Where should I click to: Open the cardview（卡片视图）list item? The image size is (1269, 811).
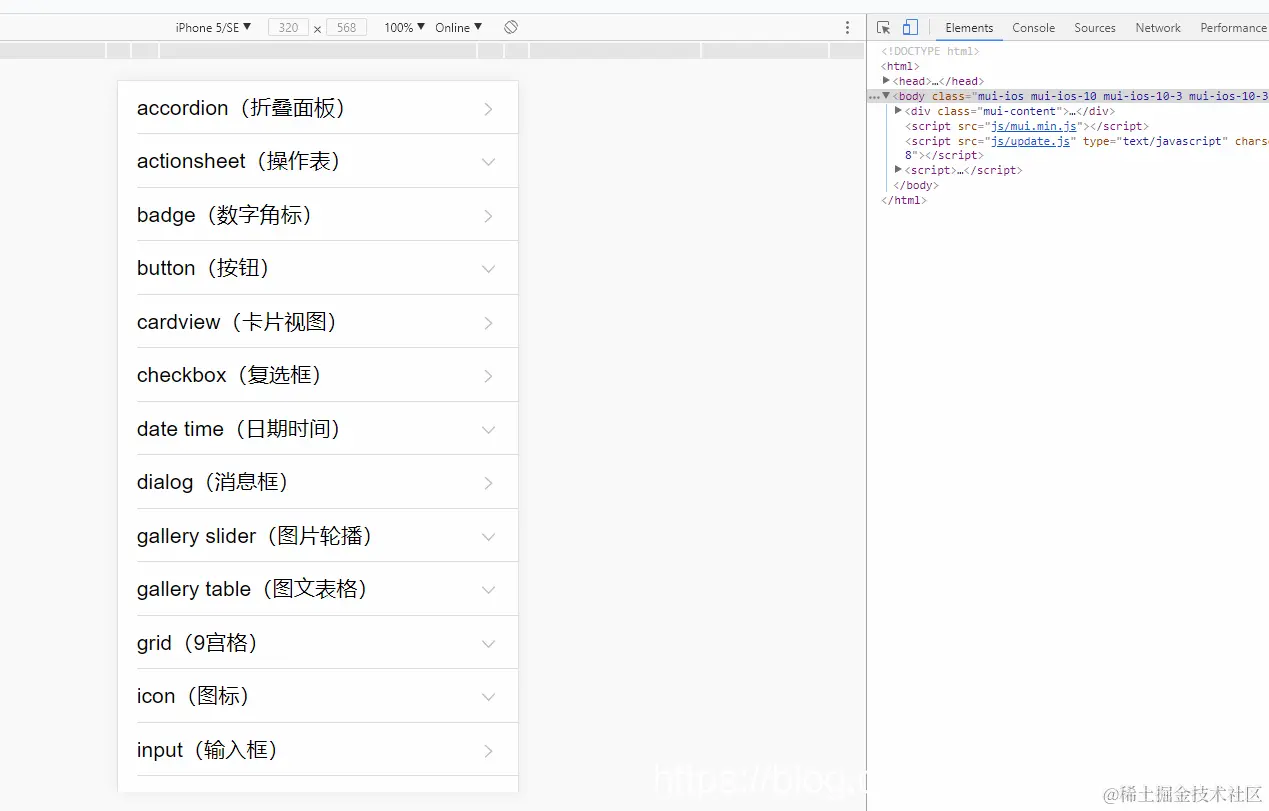(x=318, y=322)
